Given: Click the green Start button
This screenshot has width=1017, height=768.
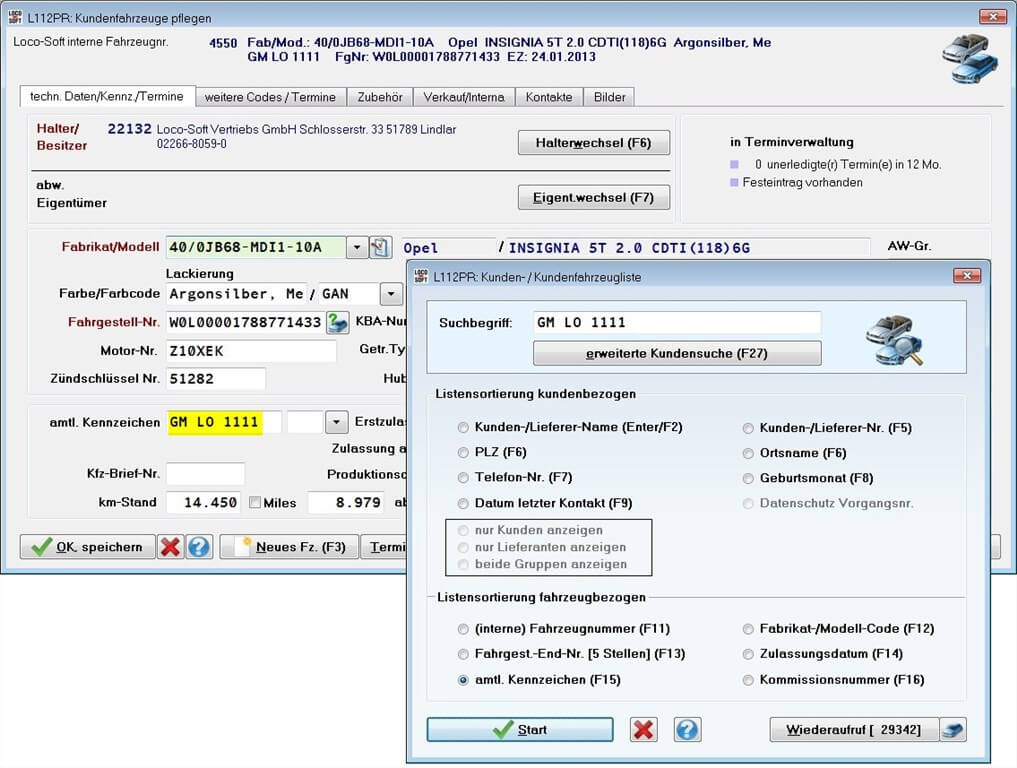Looking at the screenshot, I should pyautogui.click(x=519, y=730).
